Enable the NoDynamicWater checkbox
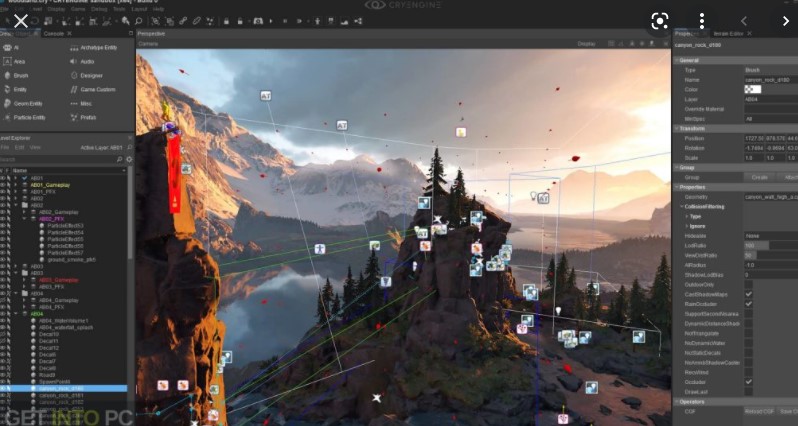This screenshot has height=426, width=798. [749, 343]
